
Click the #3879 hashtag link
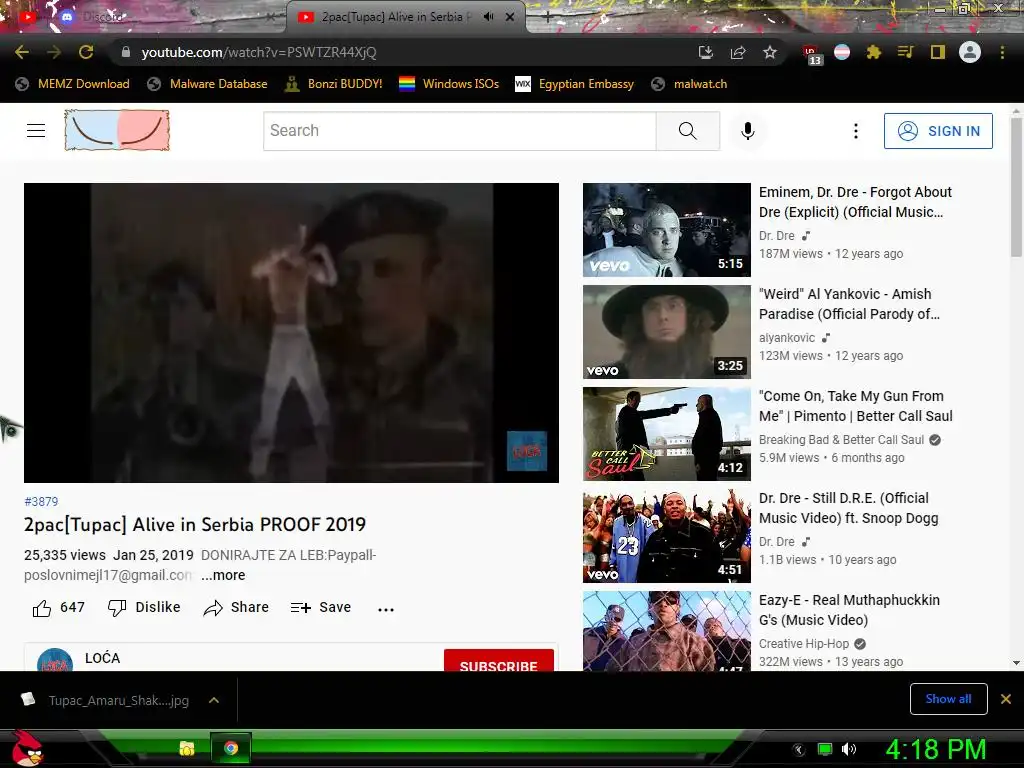pos(41,502)
